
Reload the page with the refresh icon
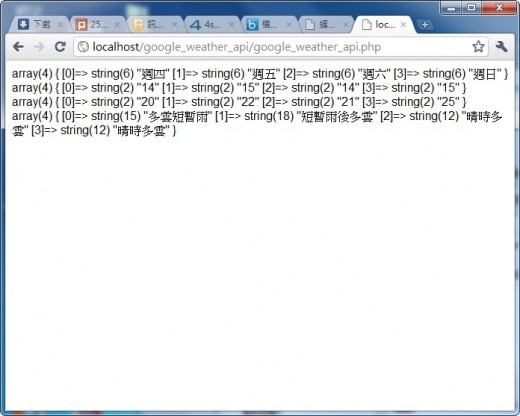[x=60, y=47]
